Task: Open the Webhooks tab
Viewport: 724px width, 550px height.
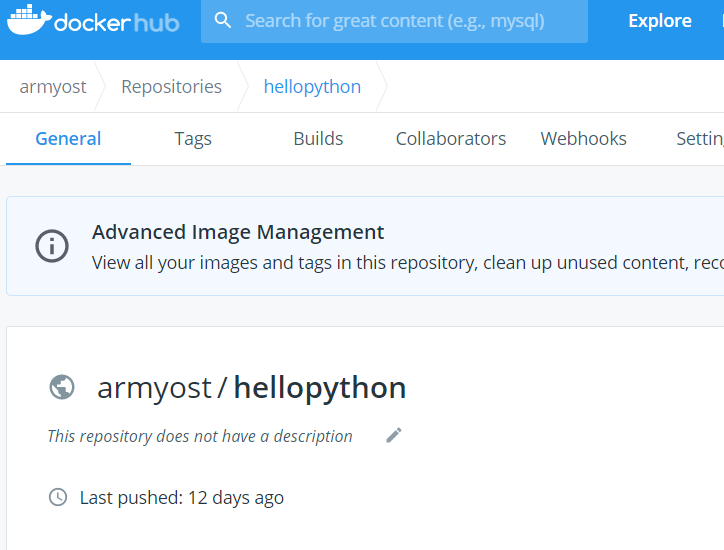Action: [x=584, y=139]
